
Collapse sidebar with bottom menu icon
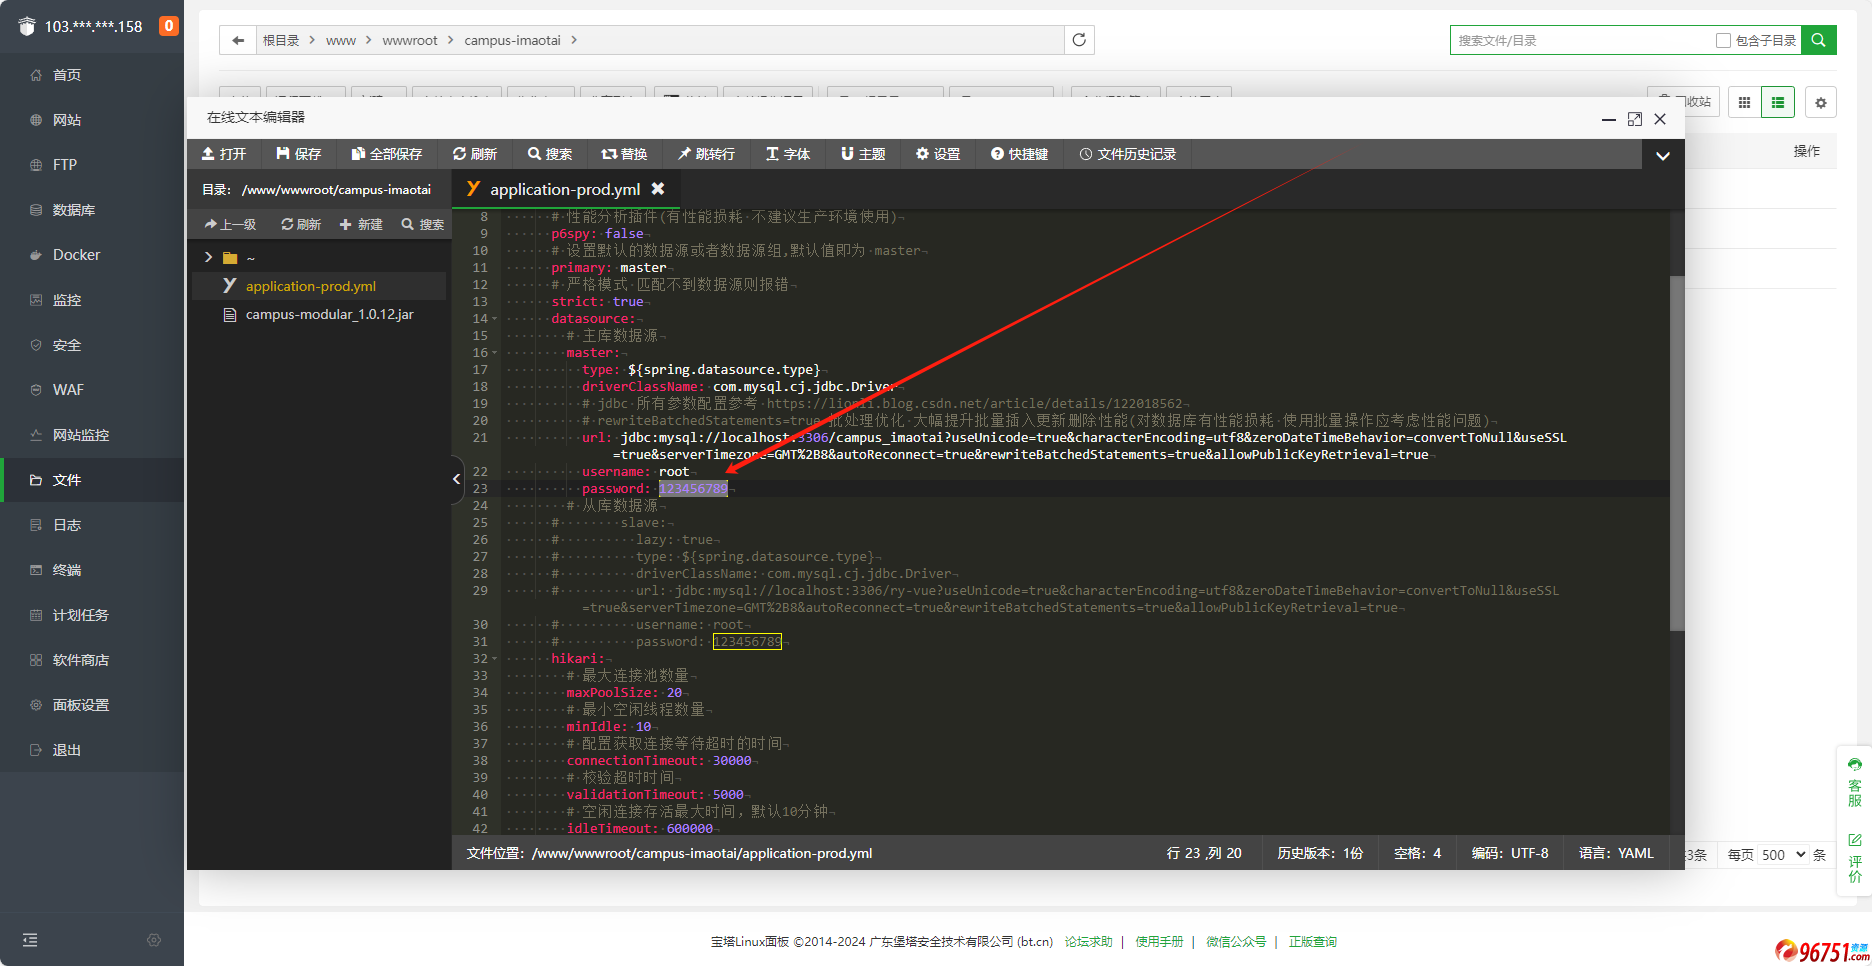30,940
